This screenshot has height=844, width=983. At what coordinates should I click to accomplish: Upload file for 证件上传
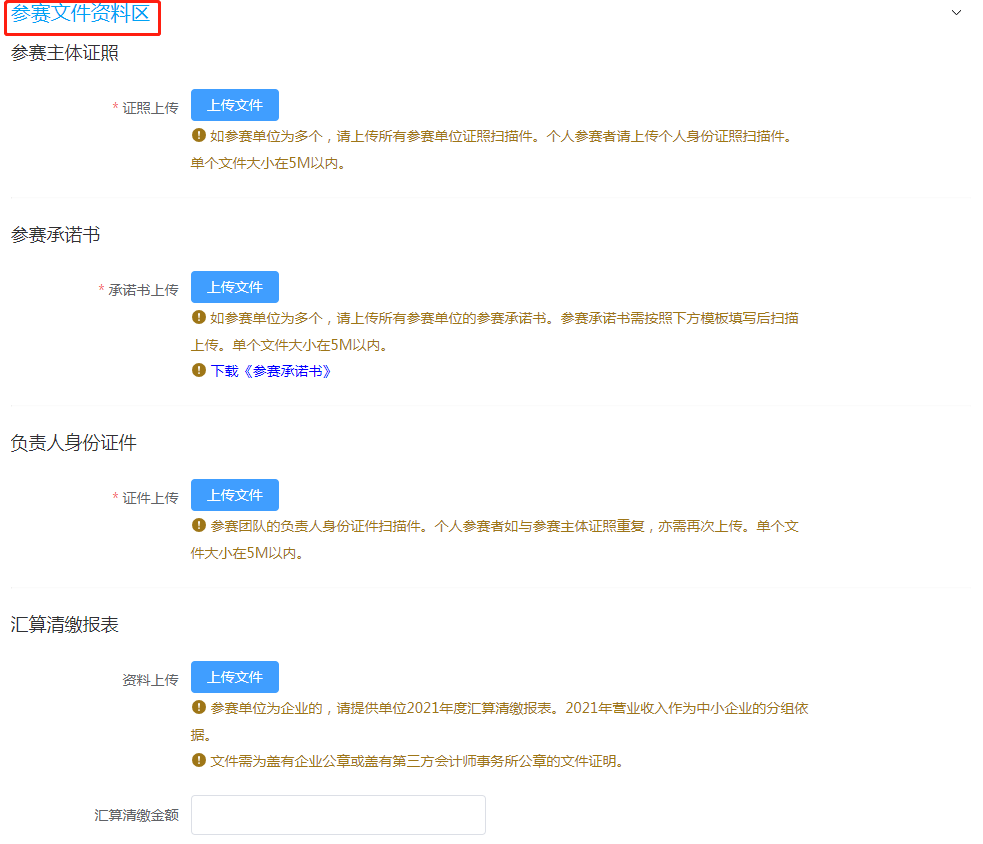point(234,495)
